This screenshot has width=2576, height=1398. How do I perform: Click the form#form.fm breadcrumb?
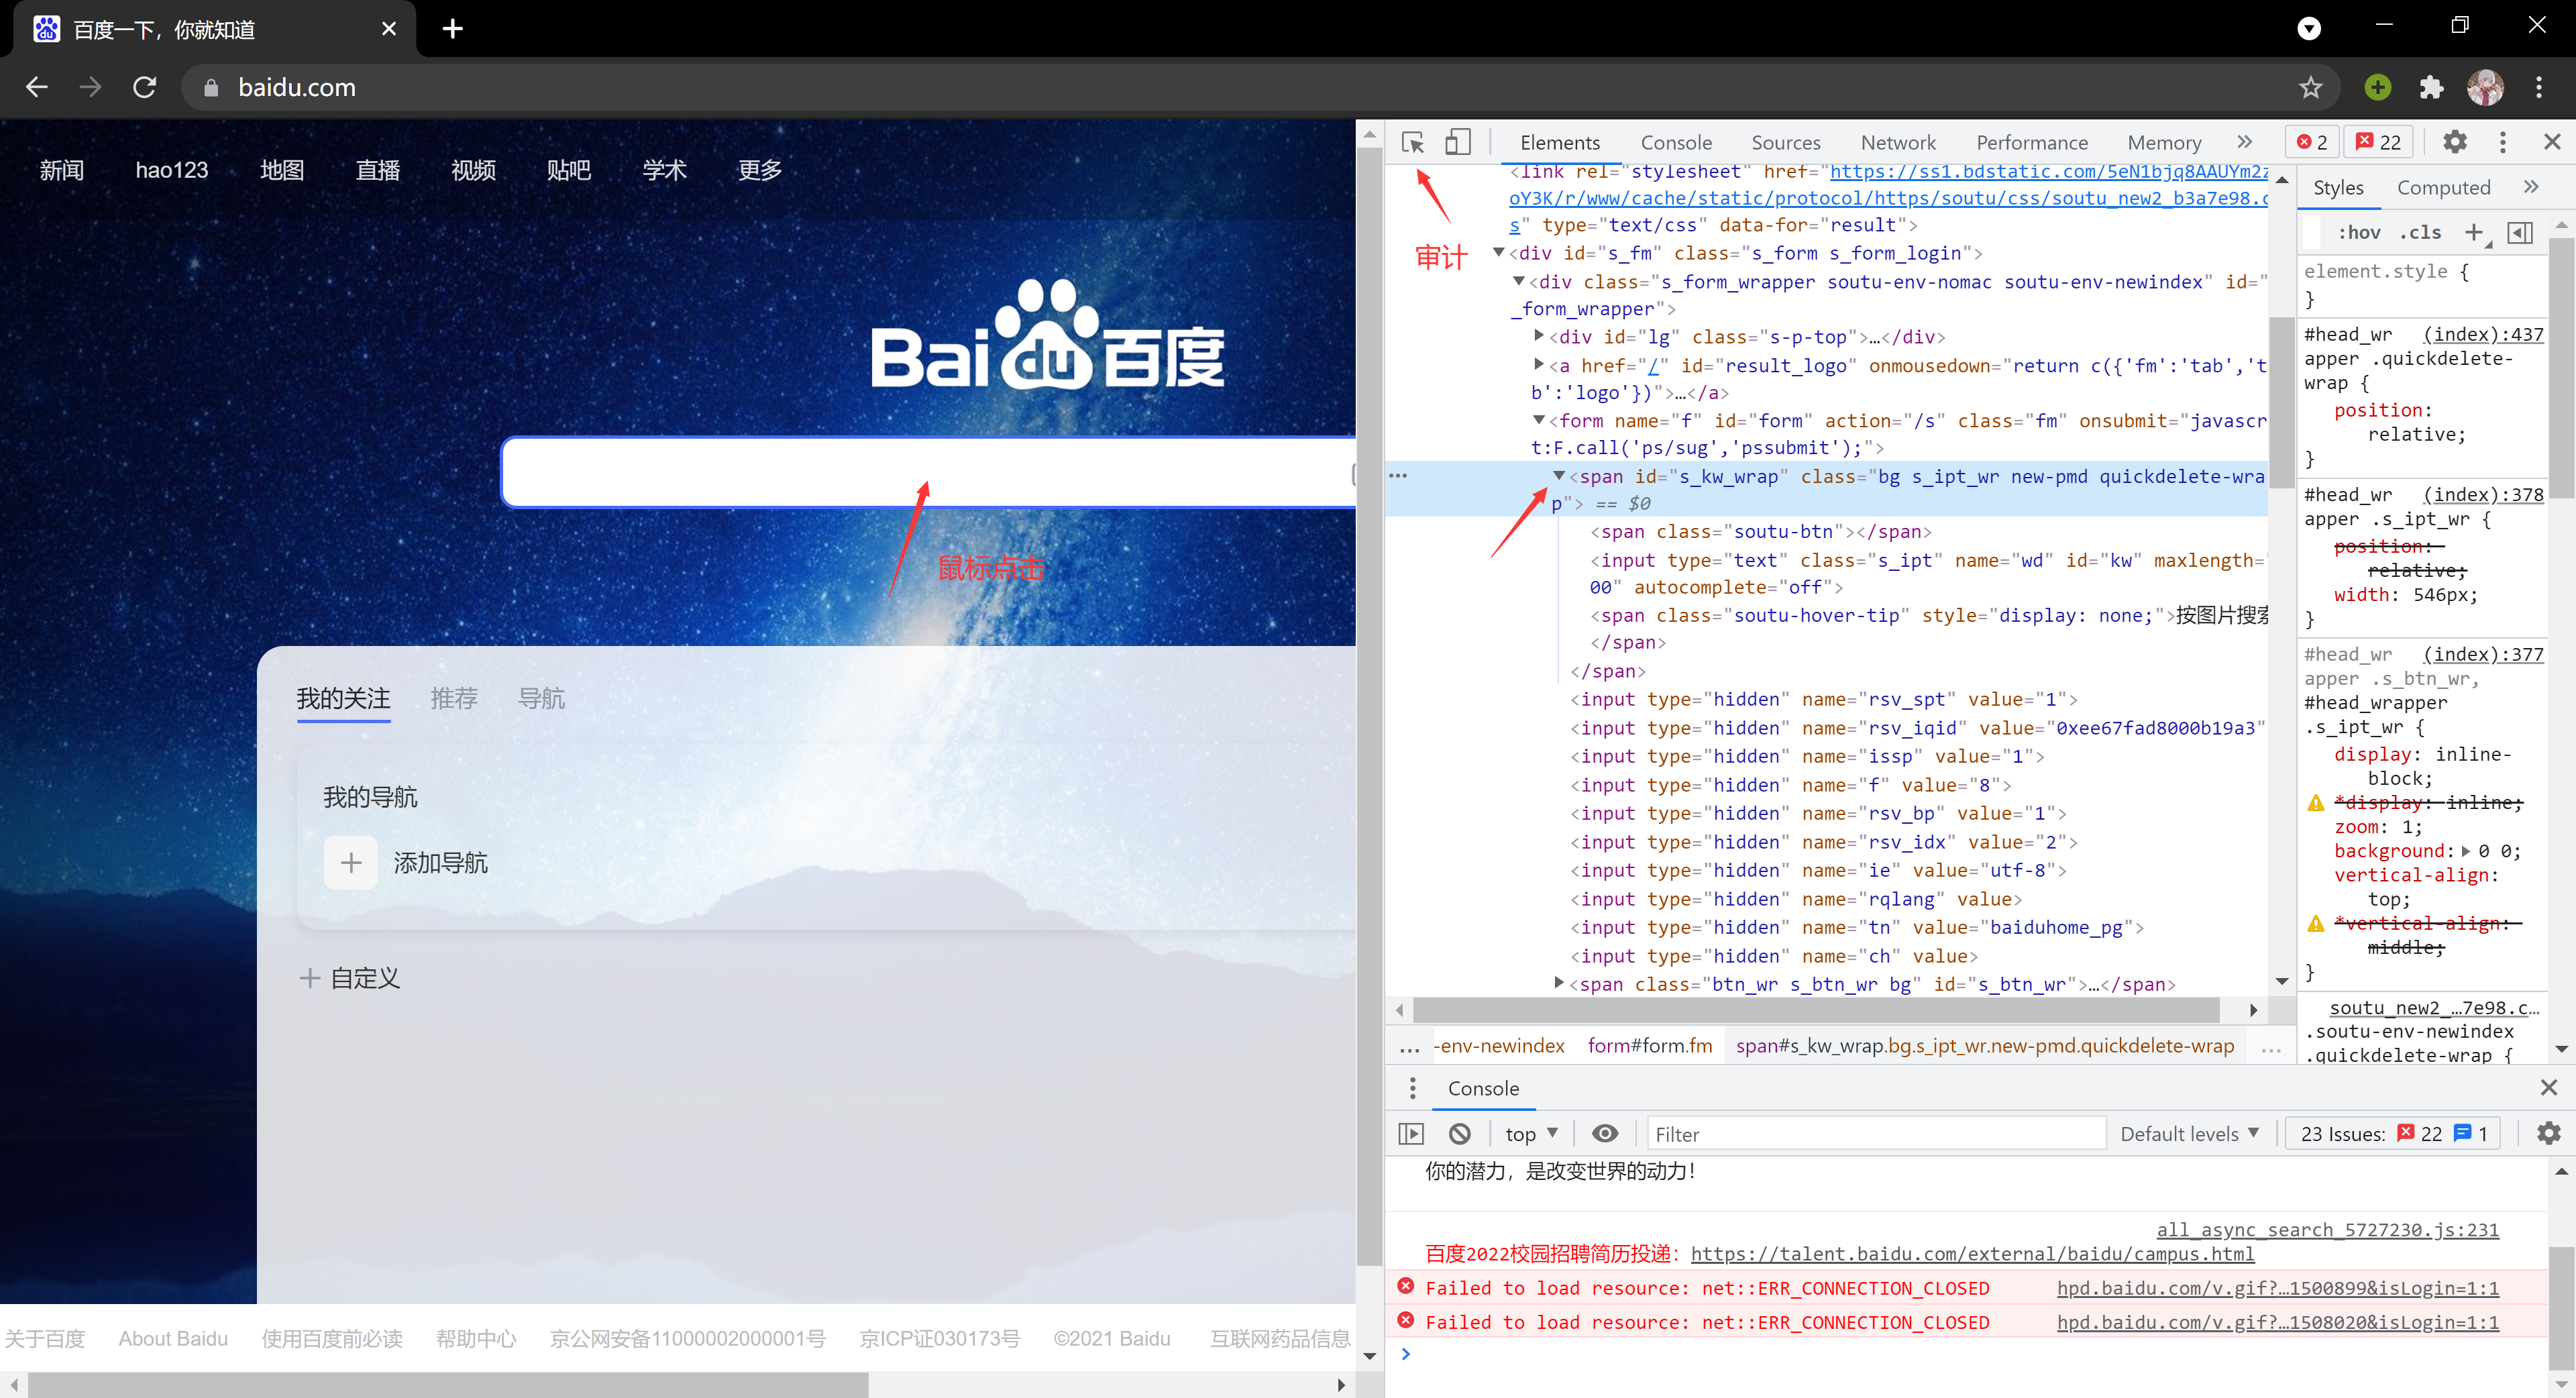tap(1649, 1046)
